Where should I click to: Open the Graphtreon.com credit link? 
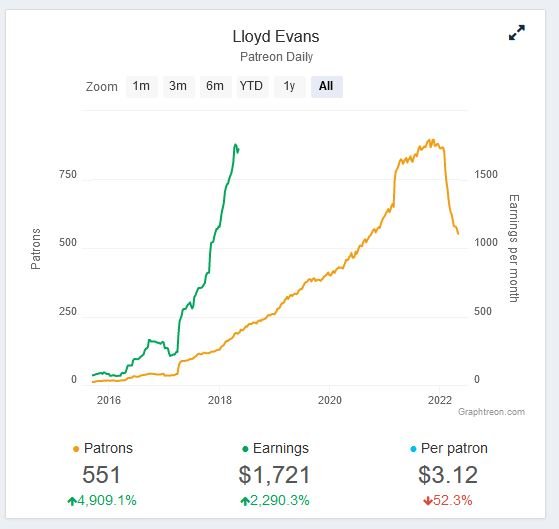(491, 412)
